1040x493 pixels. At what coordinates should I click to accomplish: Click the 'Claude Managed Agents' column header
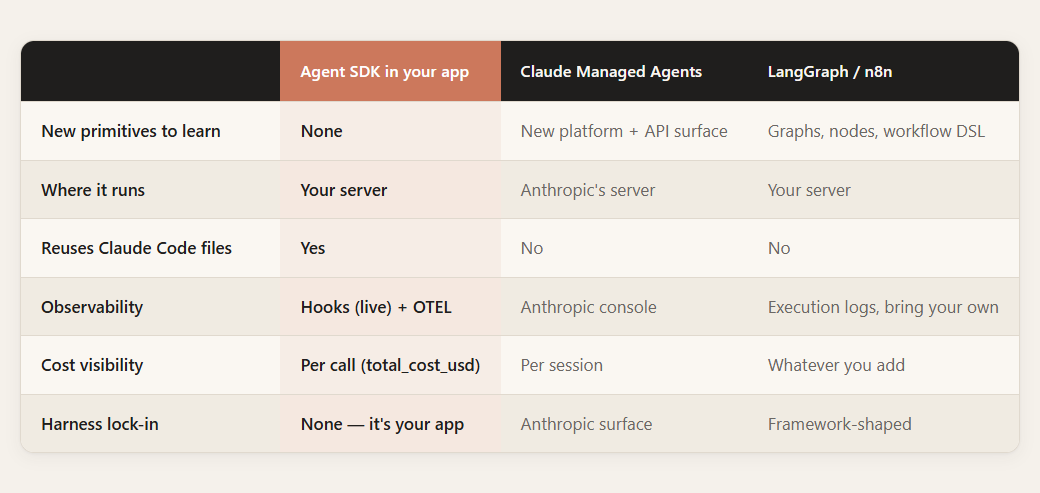point(611,72)
